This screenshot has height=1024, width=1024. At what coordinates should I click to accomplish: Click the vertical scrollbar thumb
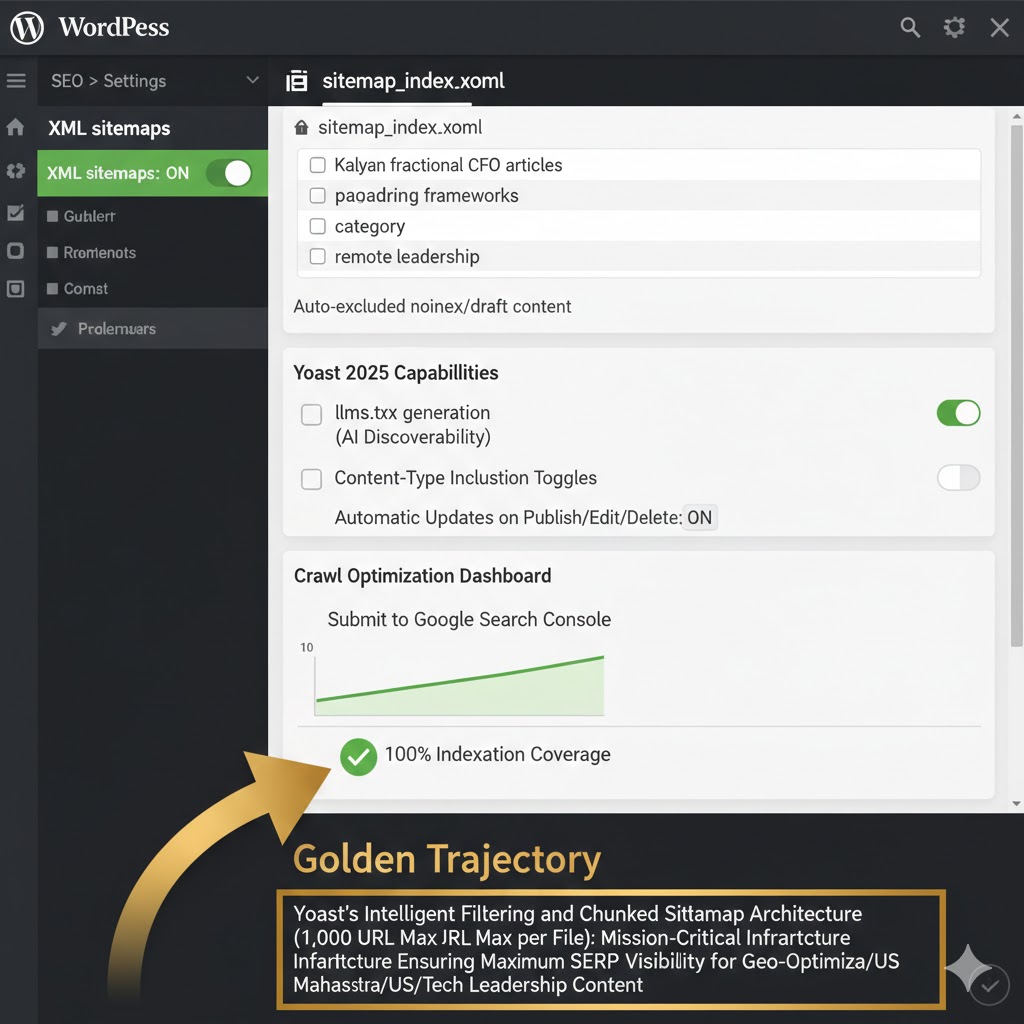tap(1016, 385)
